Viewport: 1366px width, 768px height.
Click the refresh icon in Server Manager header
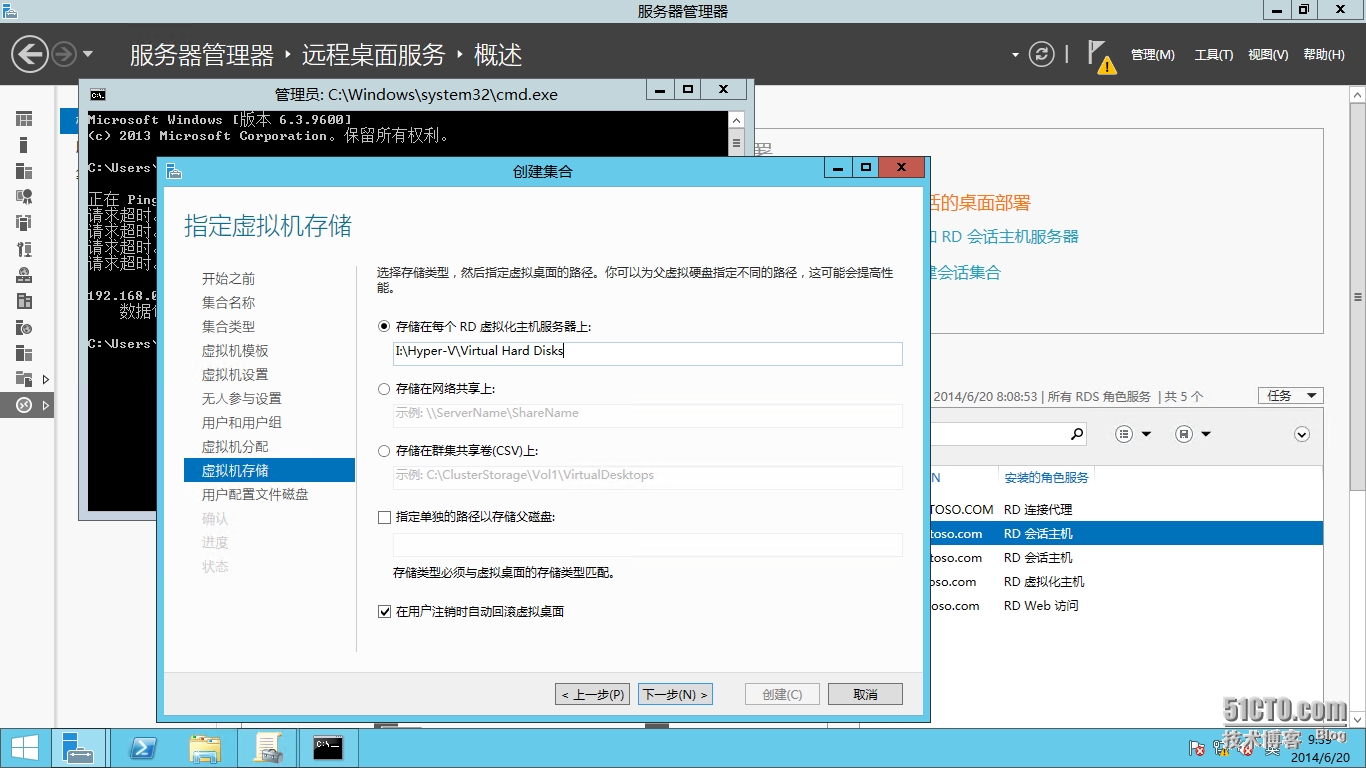coord(1042,54)
